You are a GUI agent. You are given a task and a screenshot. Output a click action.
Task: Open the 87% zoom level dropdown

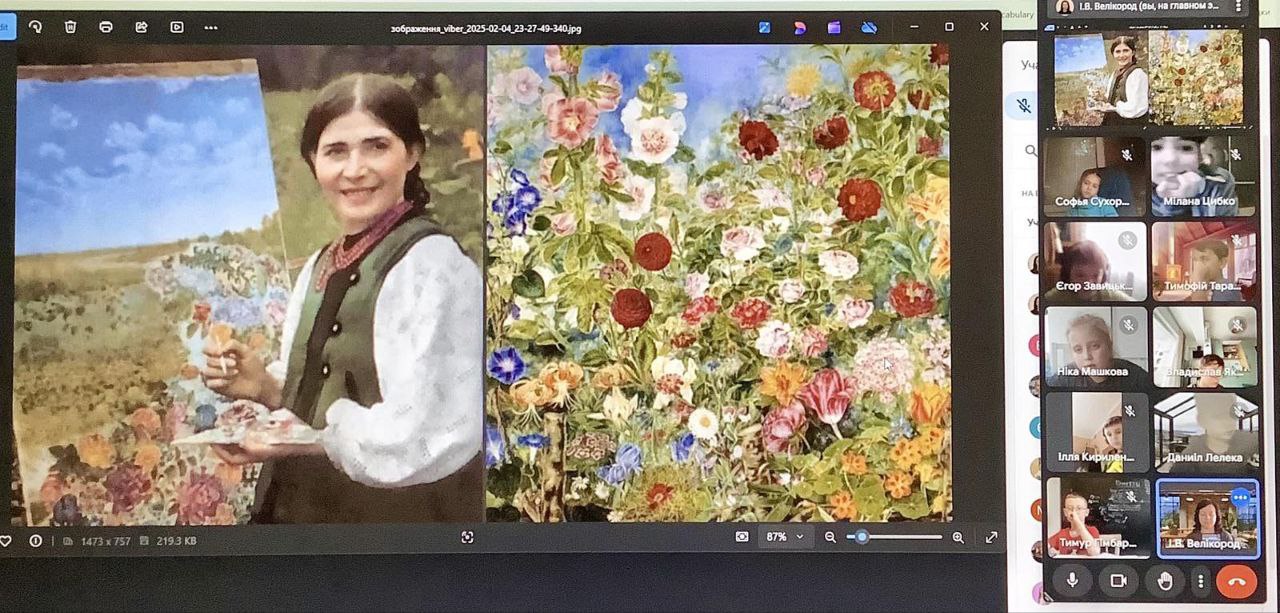coord(785,537)
